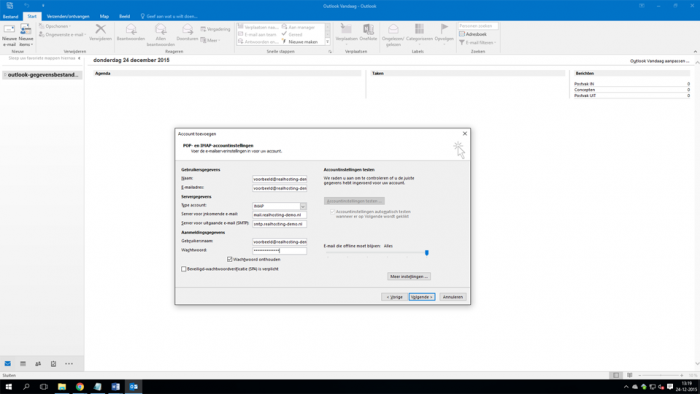Open the Bestand tab

[x=10, y=17]
